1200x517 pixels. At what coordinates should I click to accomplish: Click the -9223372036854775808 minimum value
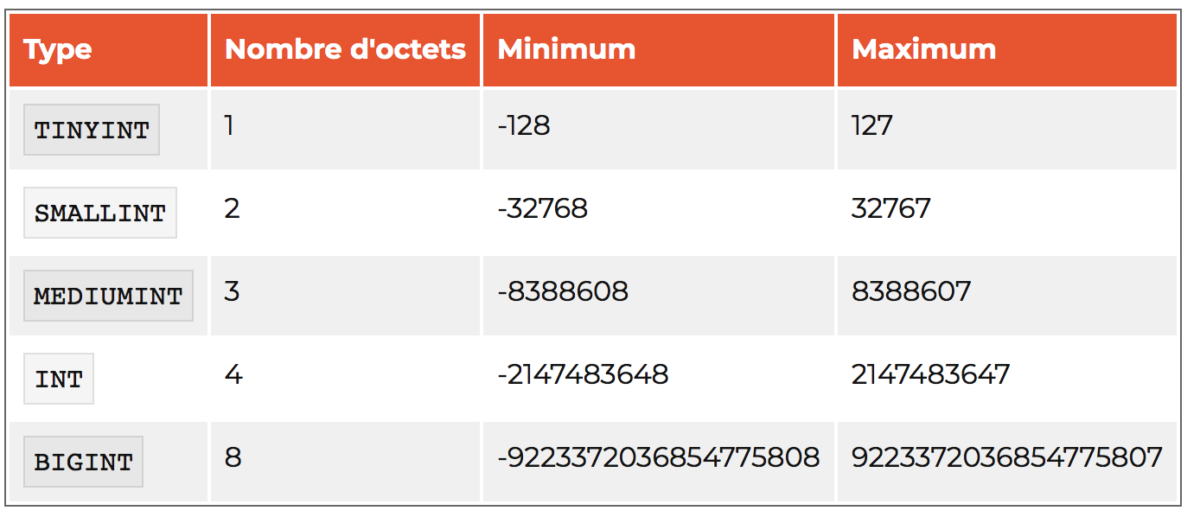659,458
